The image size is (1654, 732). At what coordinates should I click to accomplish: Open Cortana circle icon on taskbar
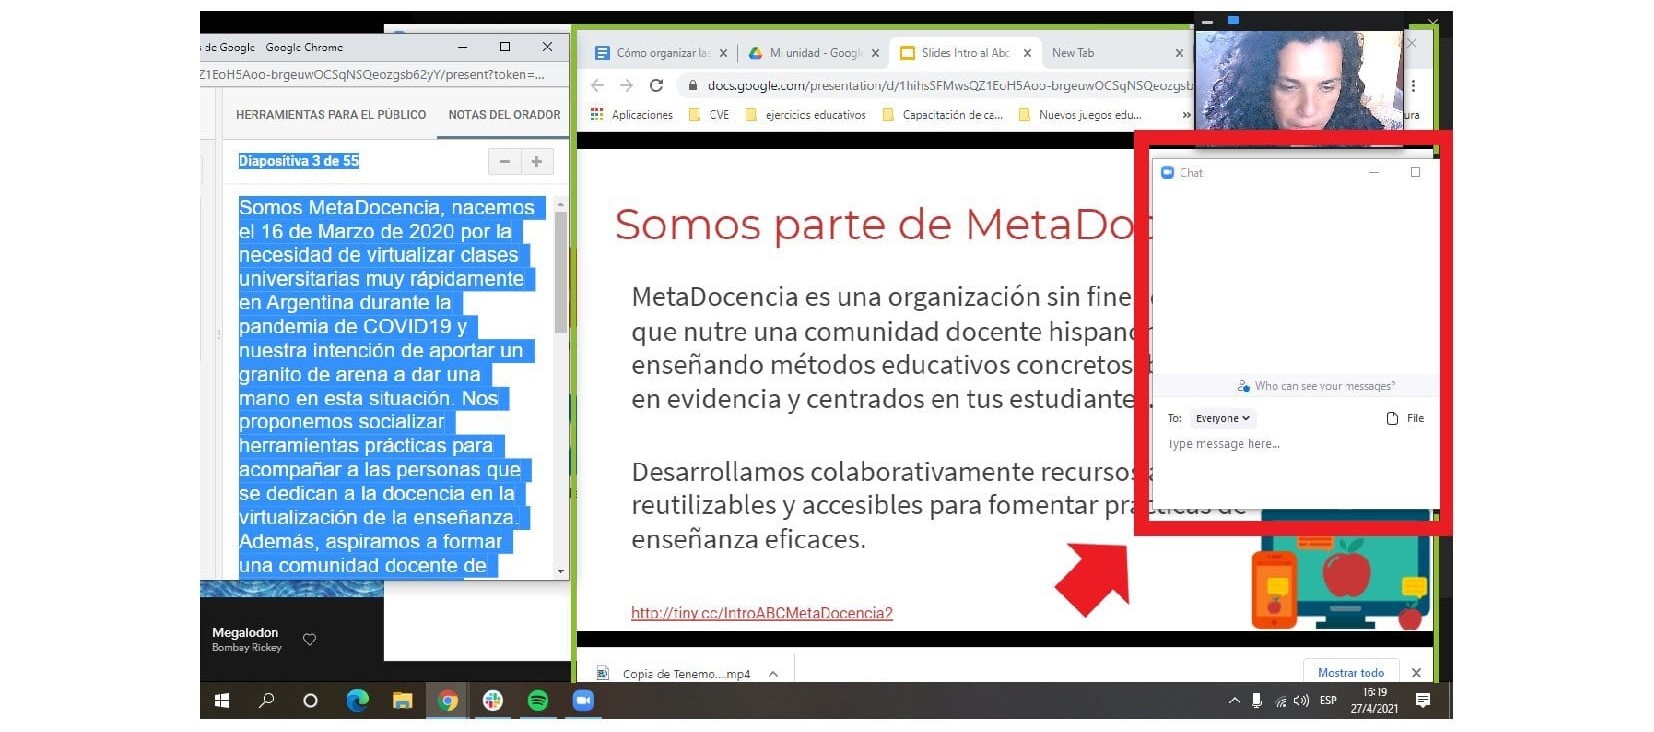[310, 701]
